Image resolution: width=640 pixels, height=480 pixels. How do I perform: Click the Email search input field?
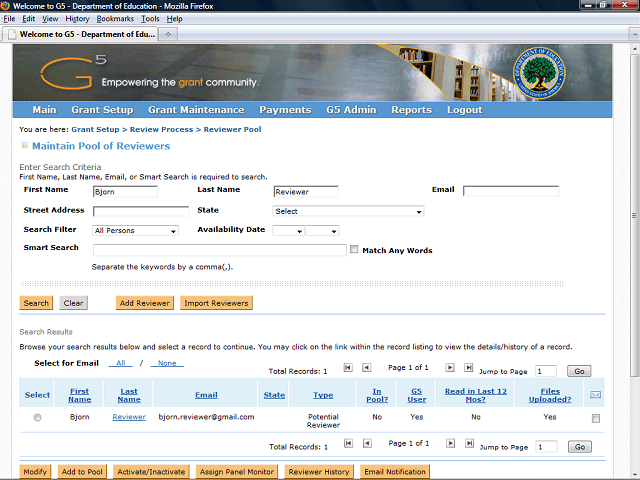[x=511, y=191]
